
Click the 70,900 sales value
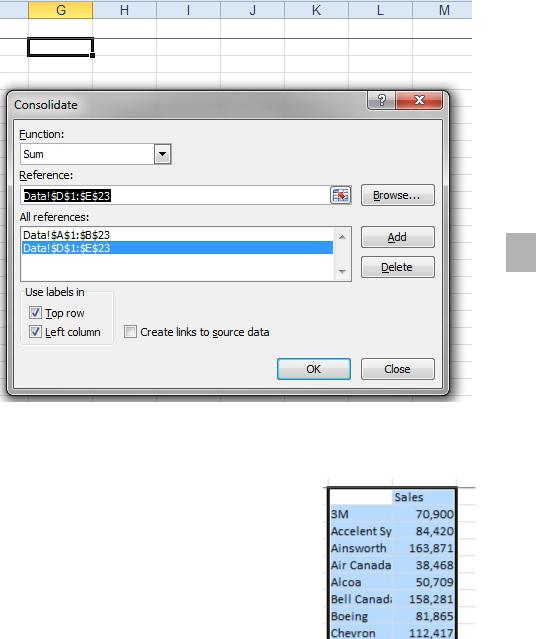424,514
